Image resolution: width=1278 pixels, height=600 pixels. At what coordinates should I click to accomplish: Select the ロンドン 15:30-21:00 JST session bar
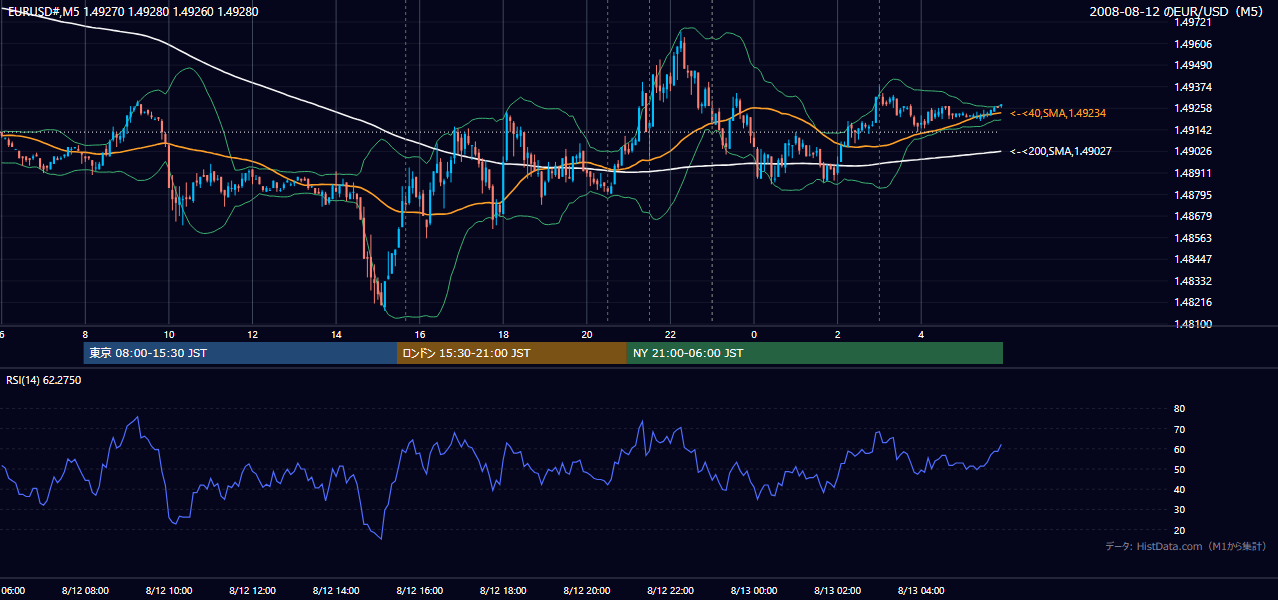tap(512, 353)
